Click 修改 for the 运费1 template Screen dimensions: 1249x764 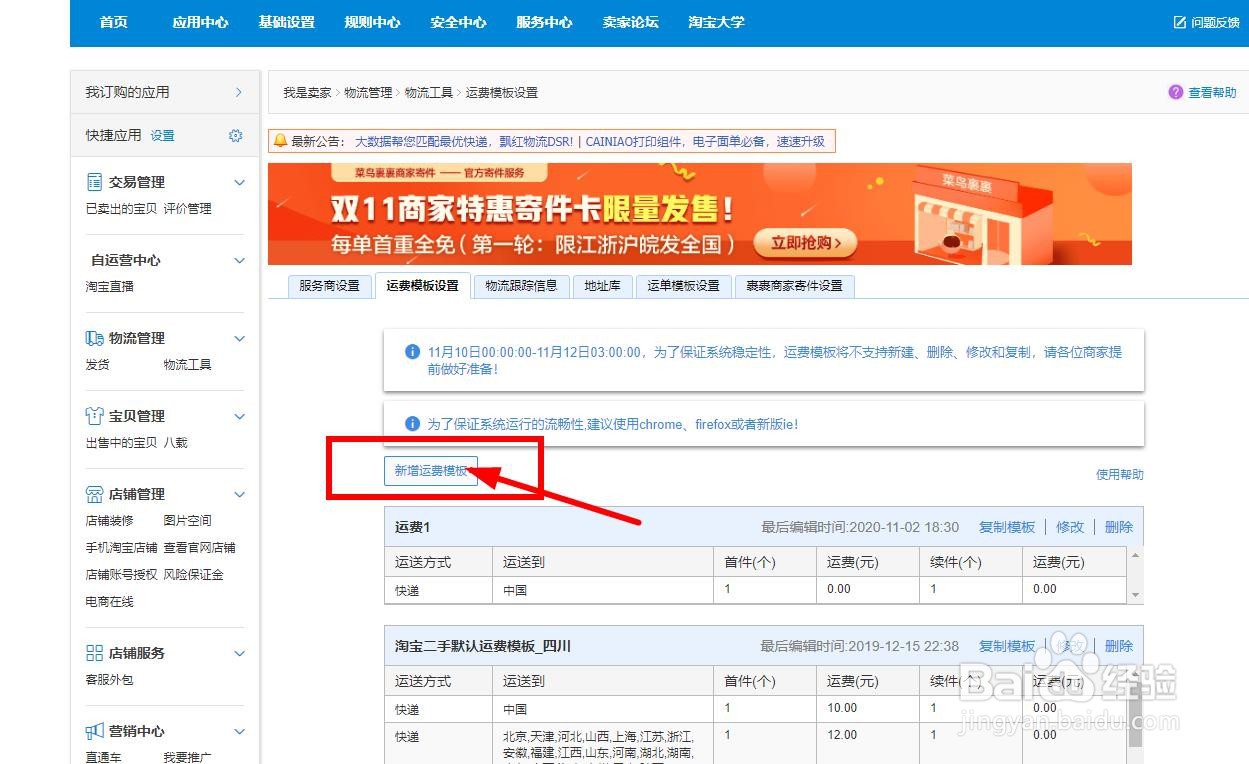coord(1069,527)
